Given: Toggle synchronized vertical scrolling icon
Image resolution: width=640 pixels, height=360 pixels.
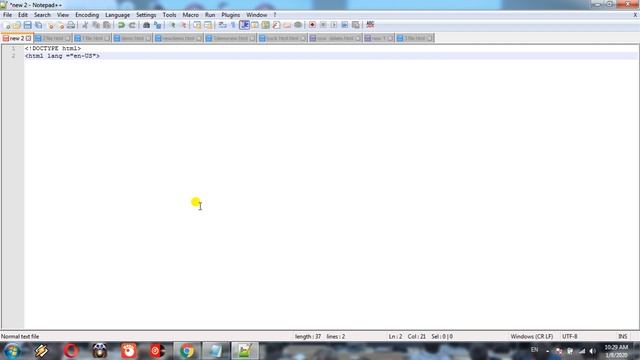Looking at the screenshot, I should (x=197, y=25).
